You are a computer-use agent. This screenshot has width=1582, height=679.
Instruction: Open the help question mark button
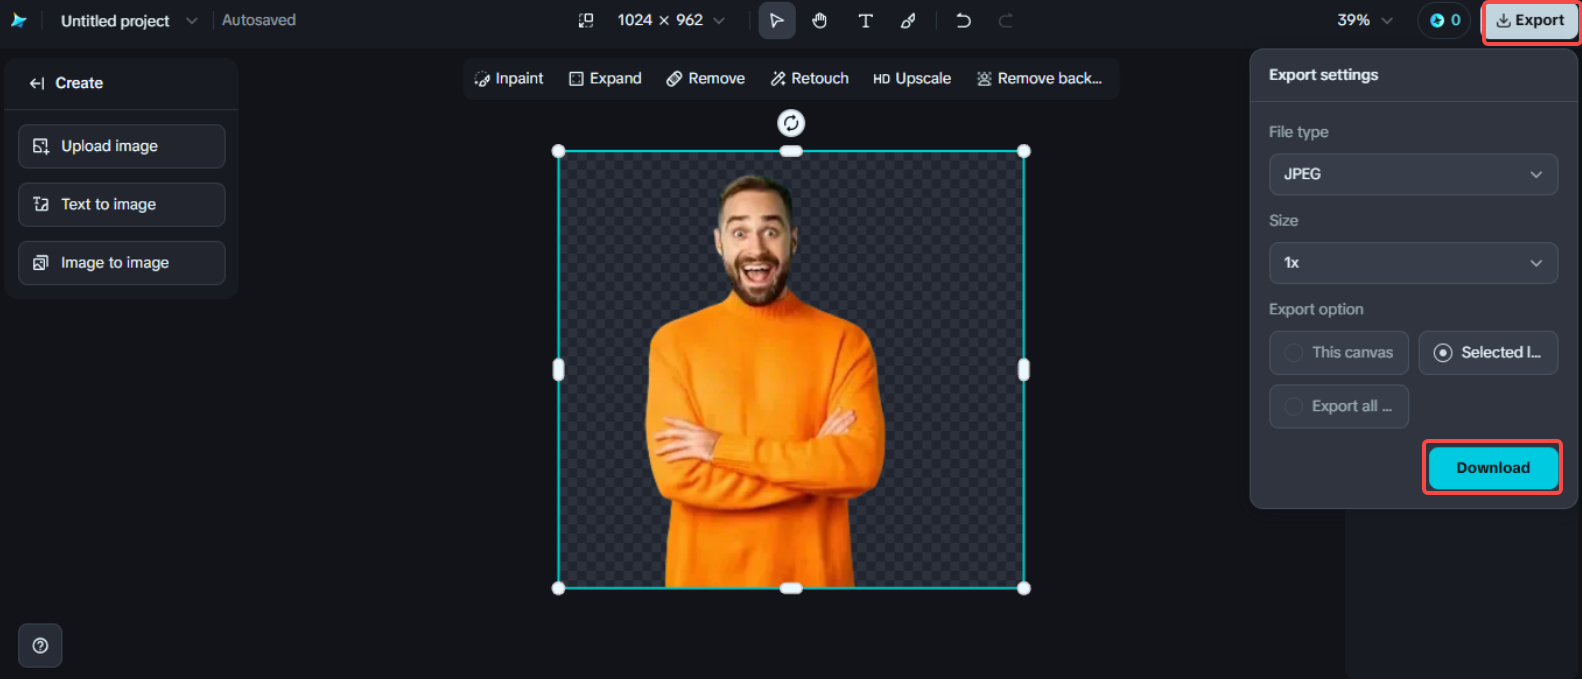[40, 646]
